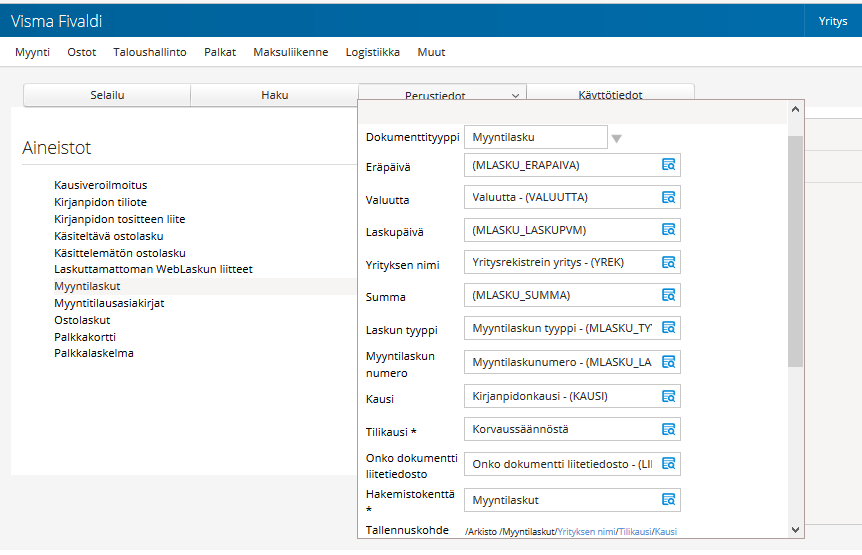Select Laskuttamattoman WebLaskun liitteet entry
Image resolution: width=862 pixels, height=555 pixels.
tap(153, 269)
